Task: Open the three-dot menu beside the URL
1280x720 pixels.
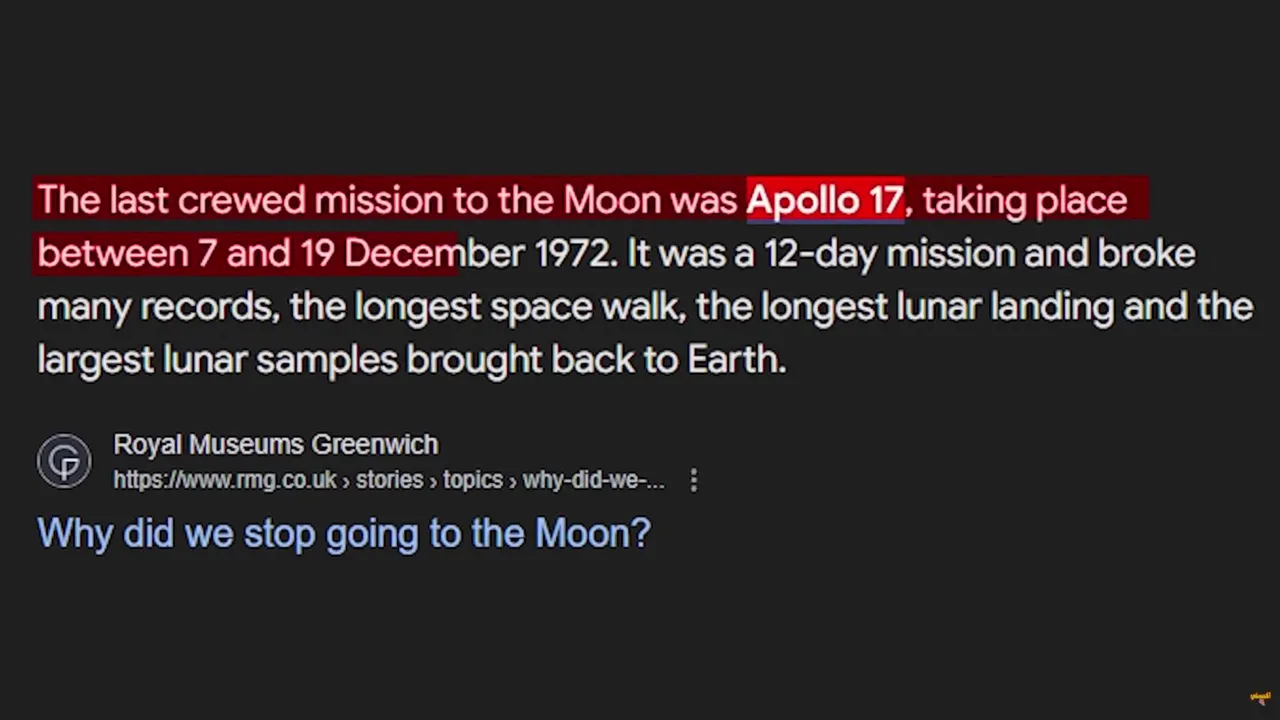Action: [x=693, y=481]
